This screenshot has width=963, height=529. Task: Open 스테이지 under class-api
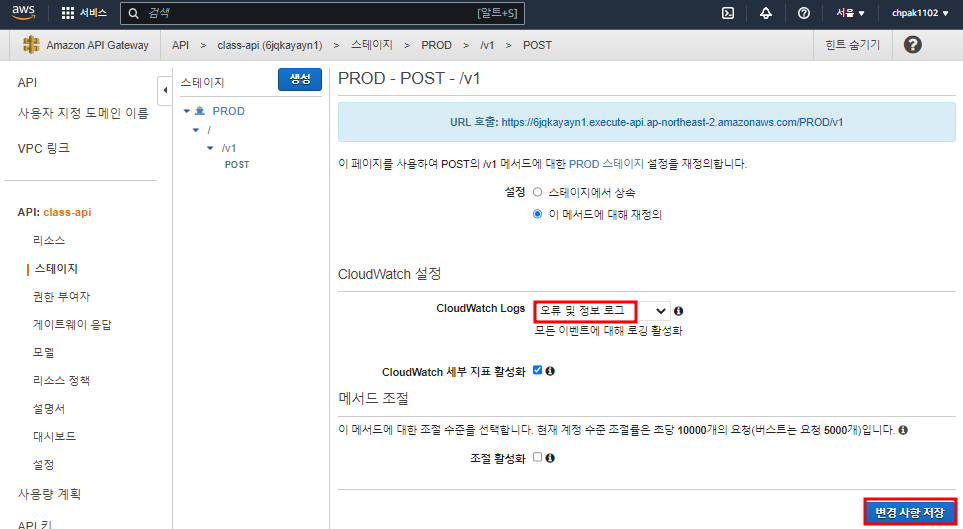click(x=56, y=268)
